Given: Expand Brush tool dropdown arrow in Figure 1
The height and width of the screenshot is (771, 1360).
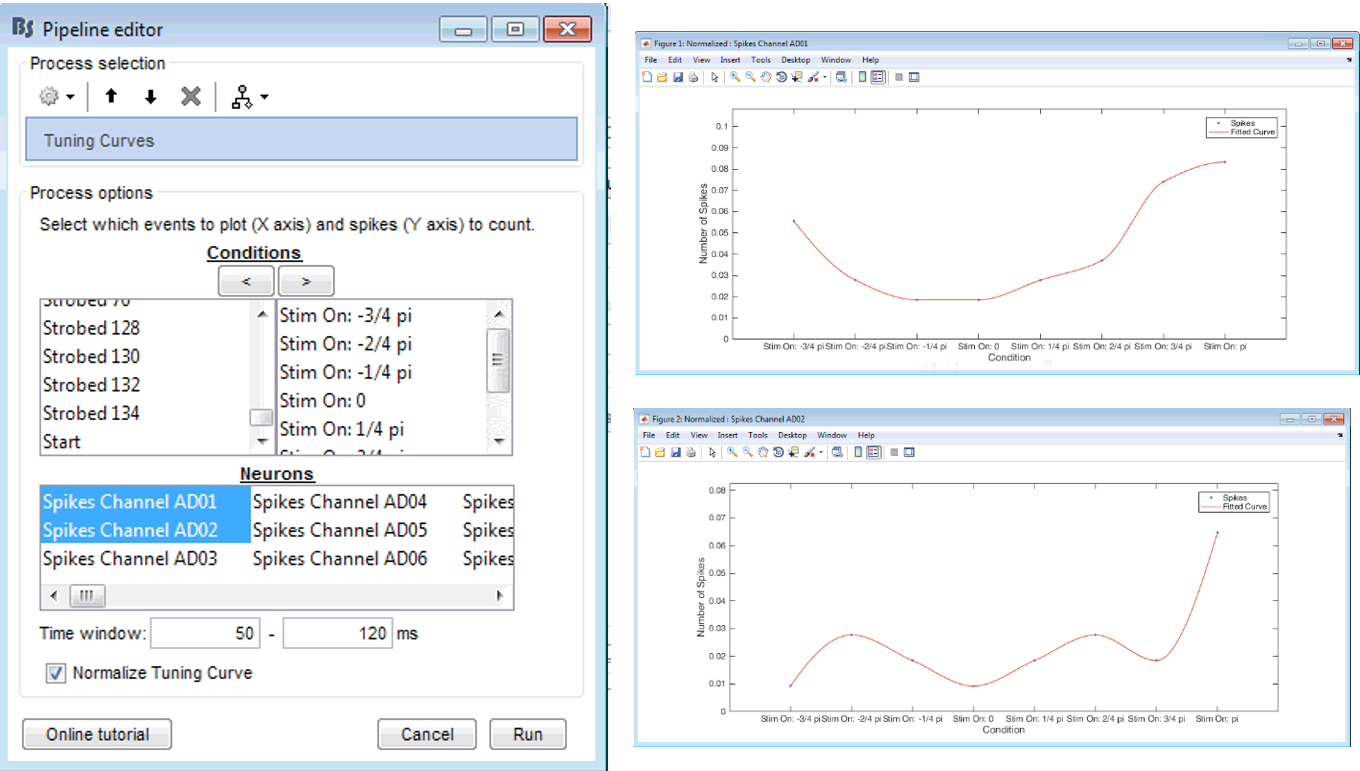Looking at the screenshot, I should point(825,77).
